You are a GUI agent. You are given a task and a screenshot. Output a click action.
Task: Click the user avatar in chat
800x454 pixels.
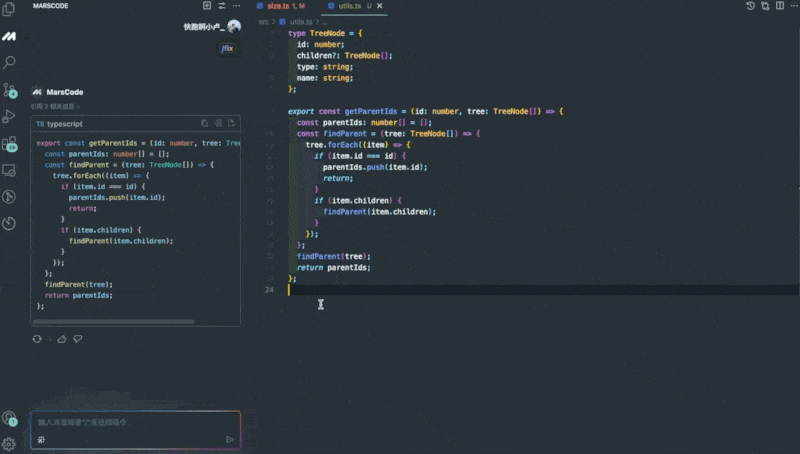[x=234, y=27]
